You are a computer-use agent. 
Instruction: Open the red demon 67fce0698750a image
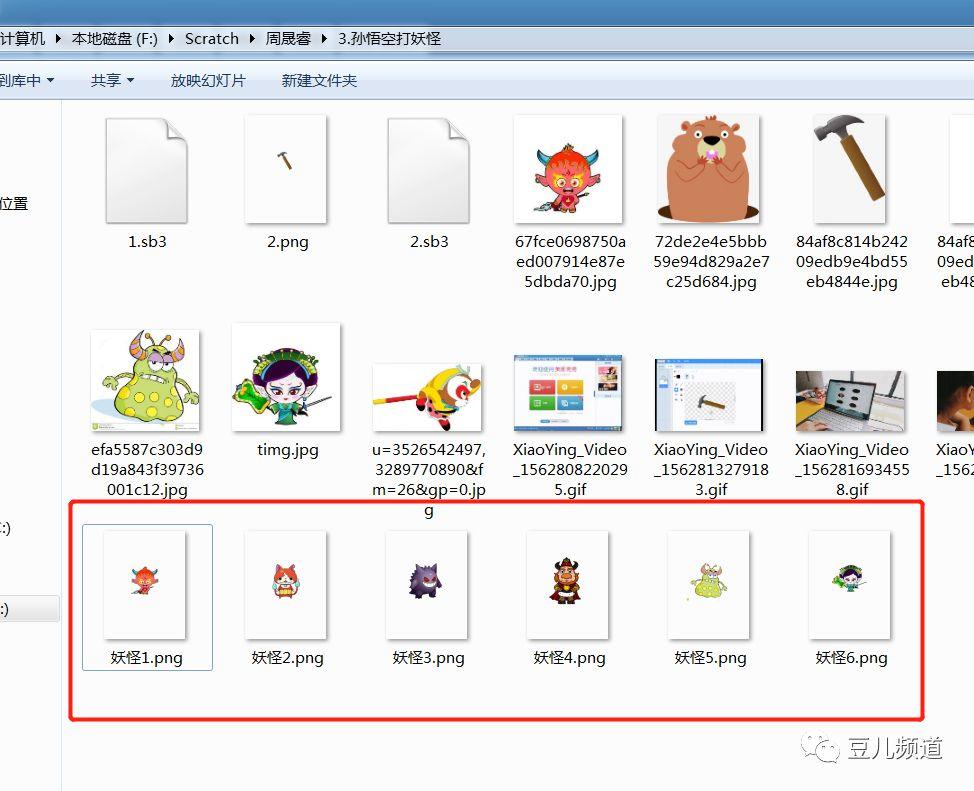click(x=568, y=169)
